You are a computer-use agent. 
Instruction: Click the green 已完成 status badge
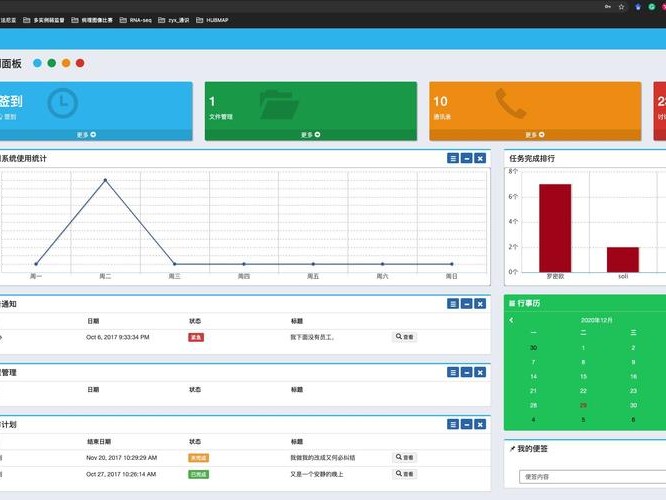(x=198, y=475)
